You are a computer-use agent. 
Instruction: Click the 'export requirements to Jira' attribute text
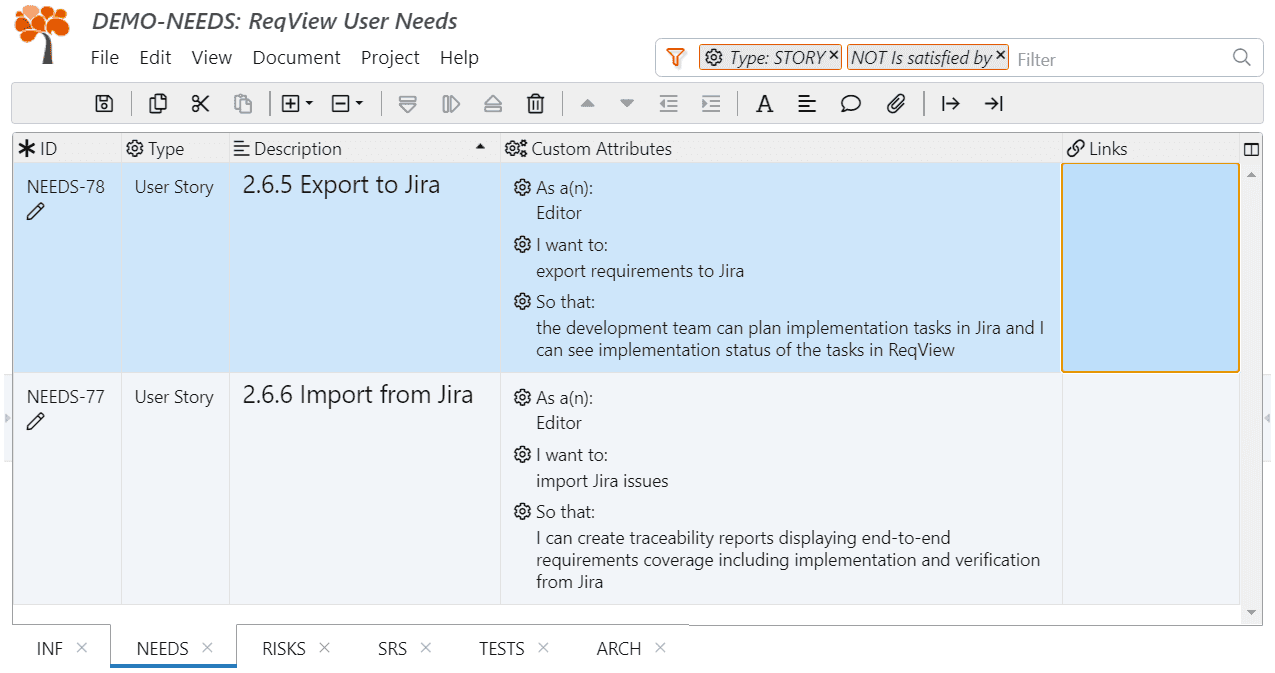pyautogui.click(x=640, y=271)
